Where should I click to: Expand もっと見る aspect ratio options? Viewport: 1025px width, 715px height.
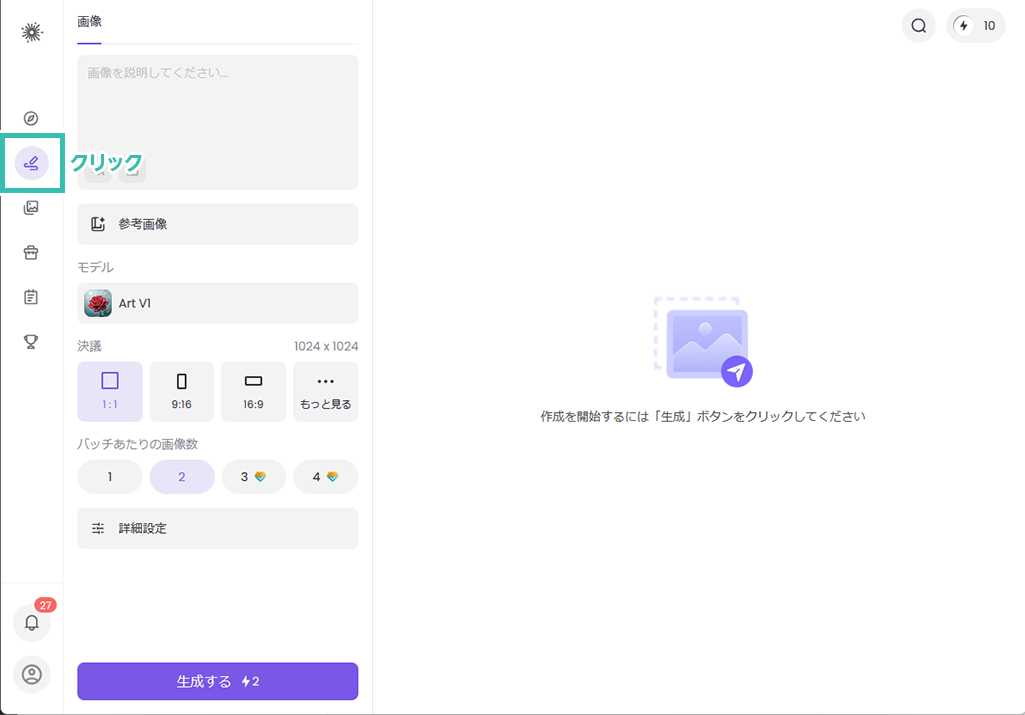point(326,391)
